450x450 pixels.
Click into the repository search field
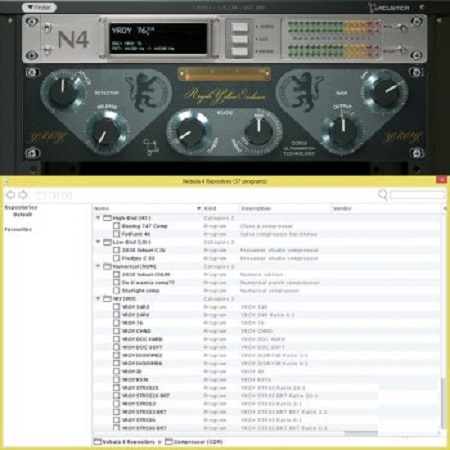tap(417, 195)
